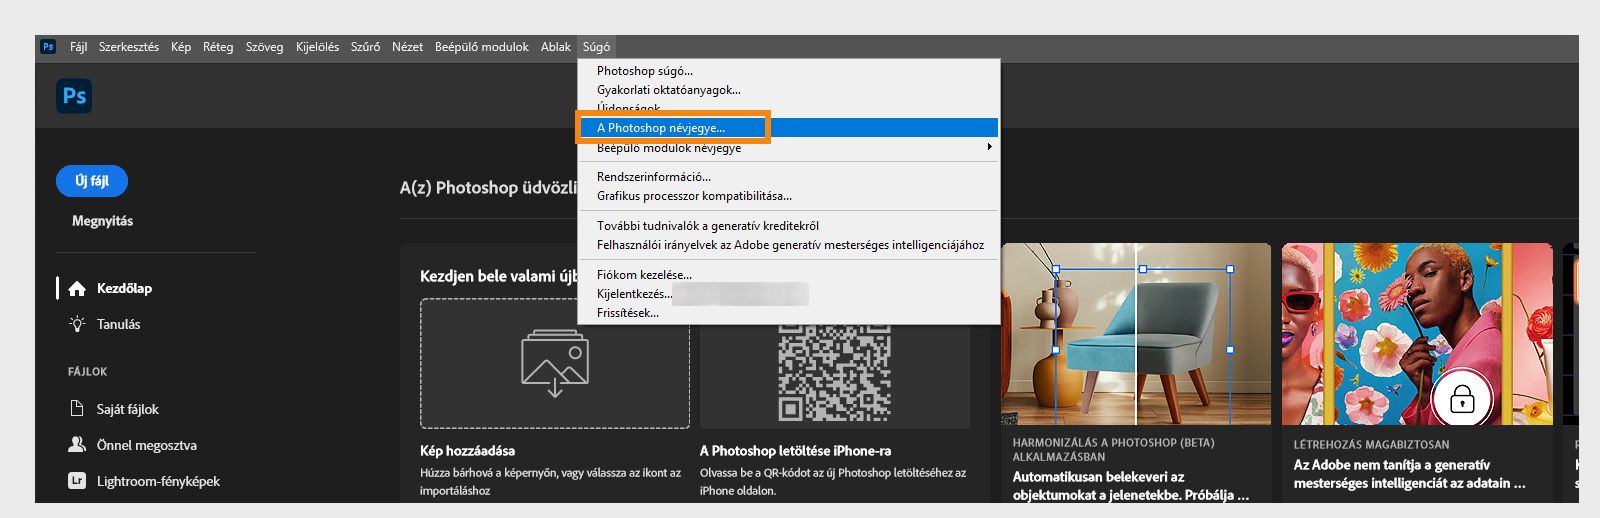Viewport: 1600px width, 518px height.
Task: Select Photoshop súgó... menu entry
Action: pyautogui.click(x=789, y=71)
